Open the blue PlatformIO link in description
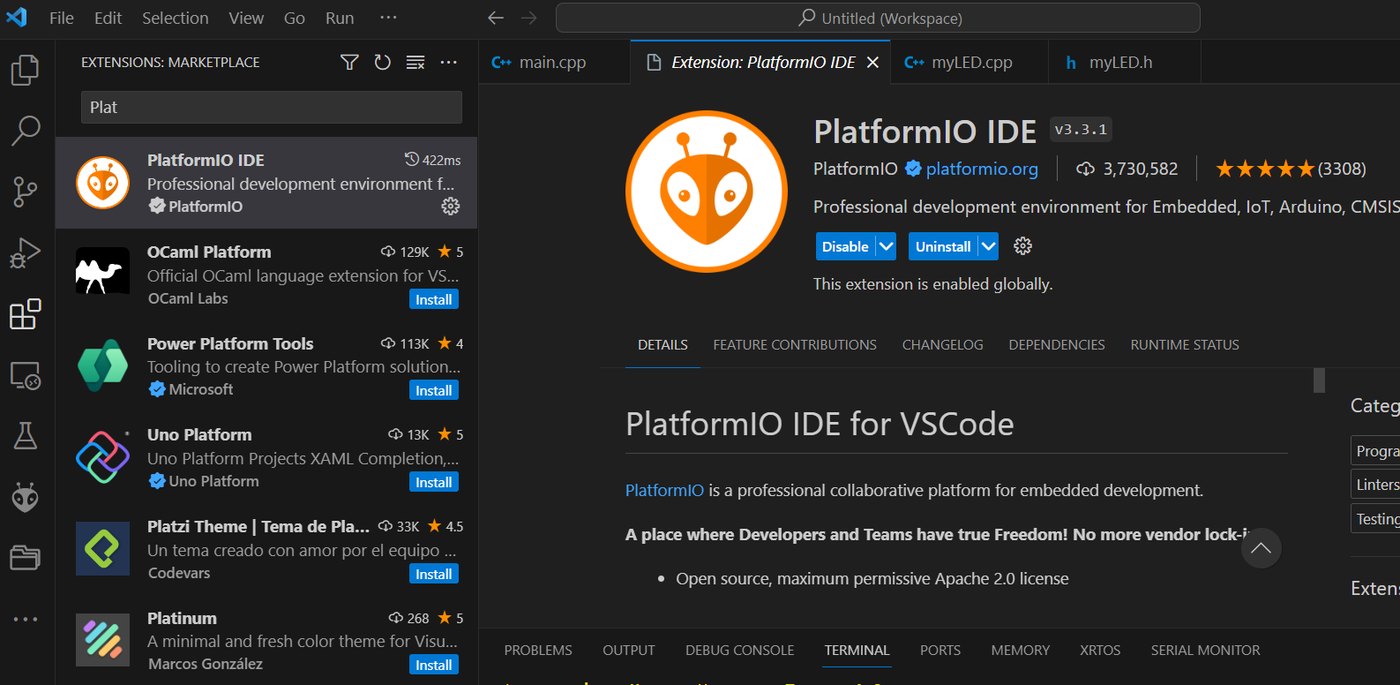The width and height of the screenshot is (1400, 685). pyautogui.click(x=665, y=490)
